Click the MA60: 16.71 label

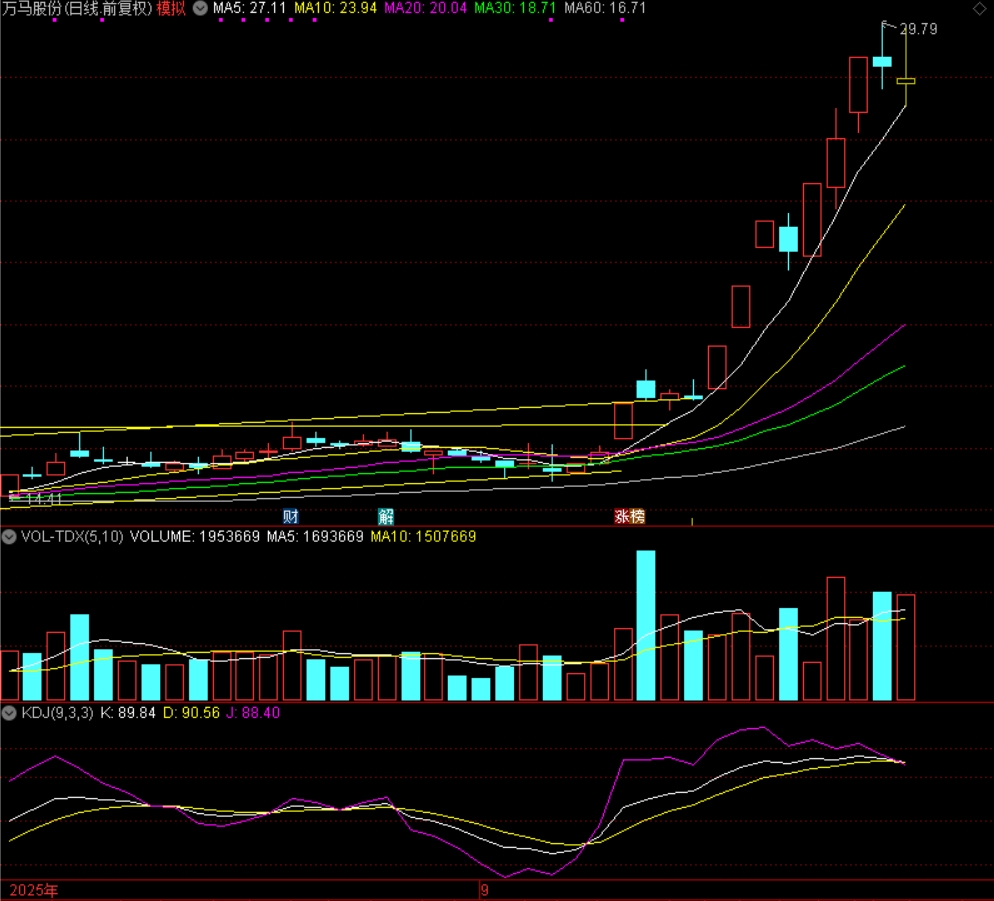605,8
